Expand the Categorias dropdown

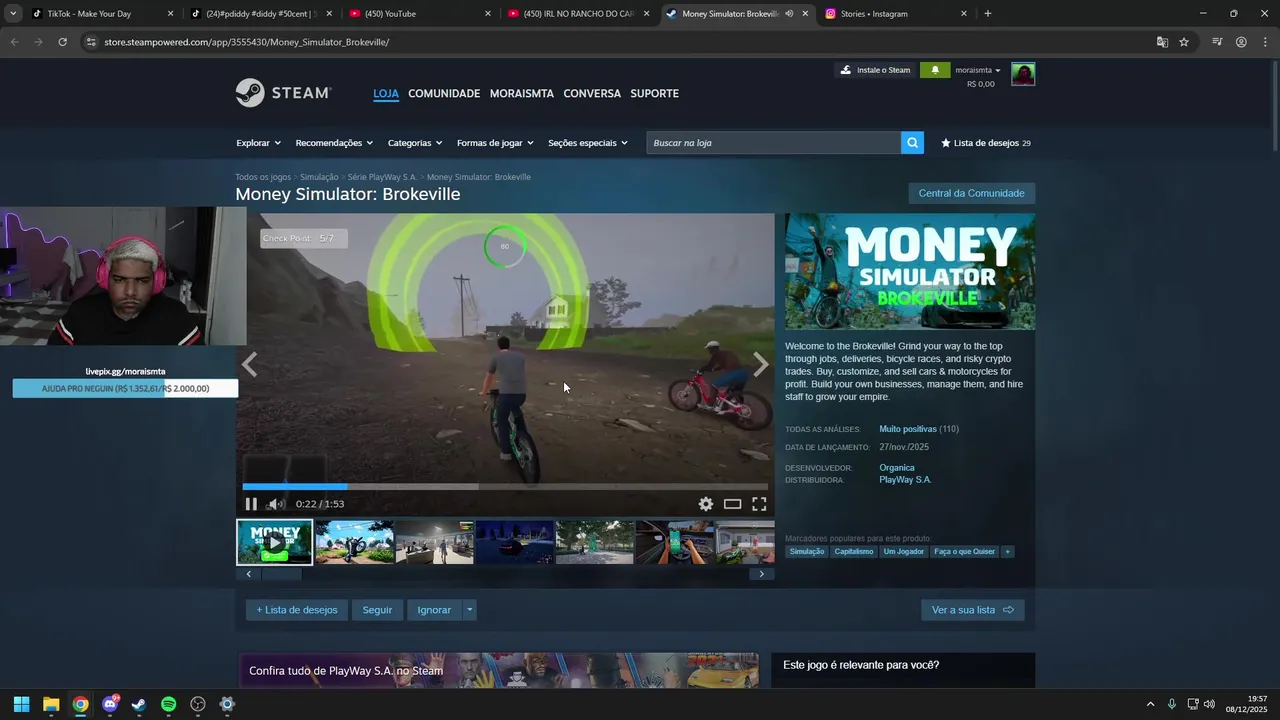[415, 143]
